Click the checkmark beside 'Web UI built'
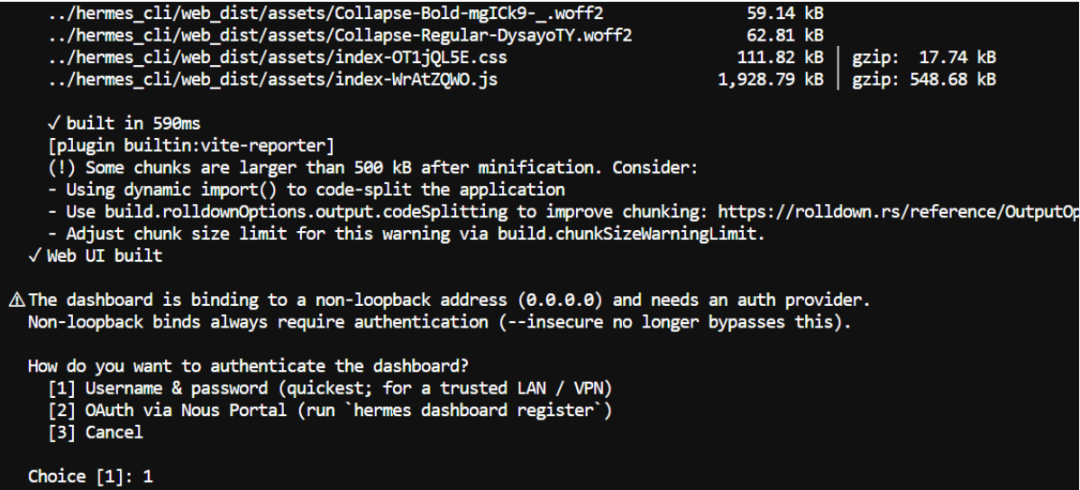 coord(36,256)
